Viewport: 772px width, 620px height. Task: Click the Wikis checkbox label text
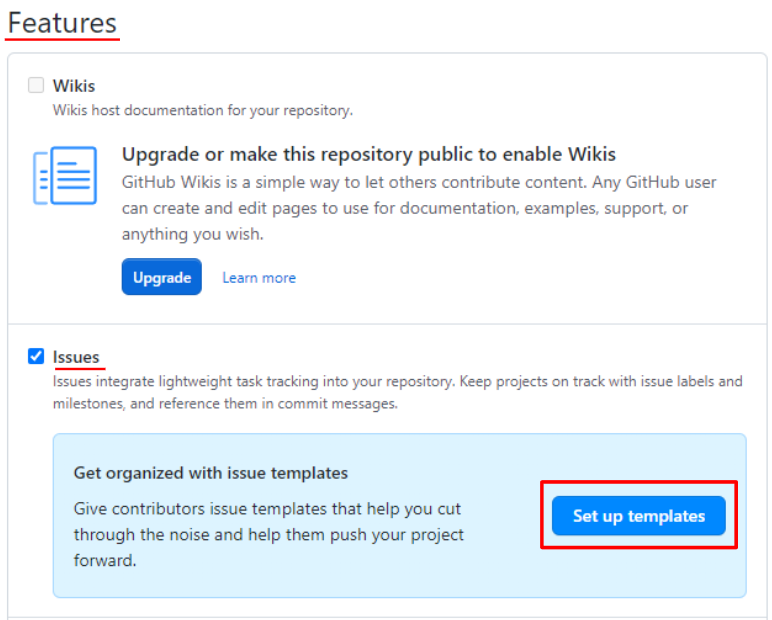(x=74, y=86)
